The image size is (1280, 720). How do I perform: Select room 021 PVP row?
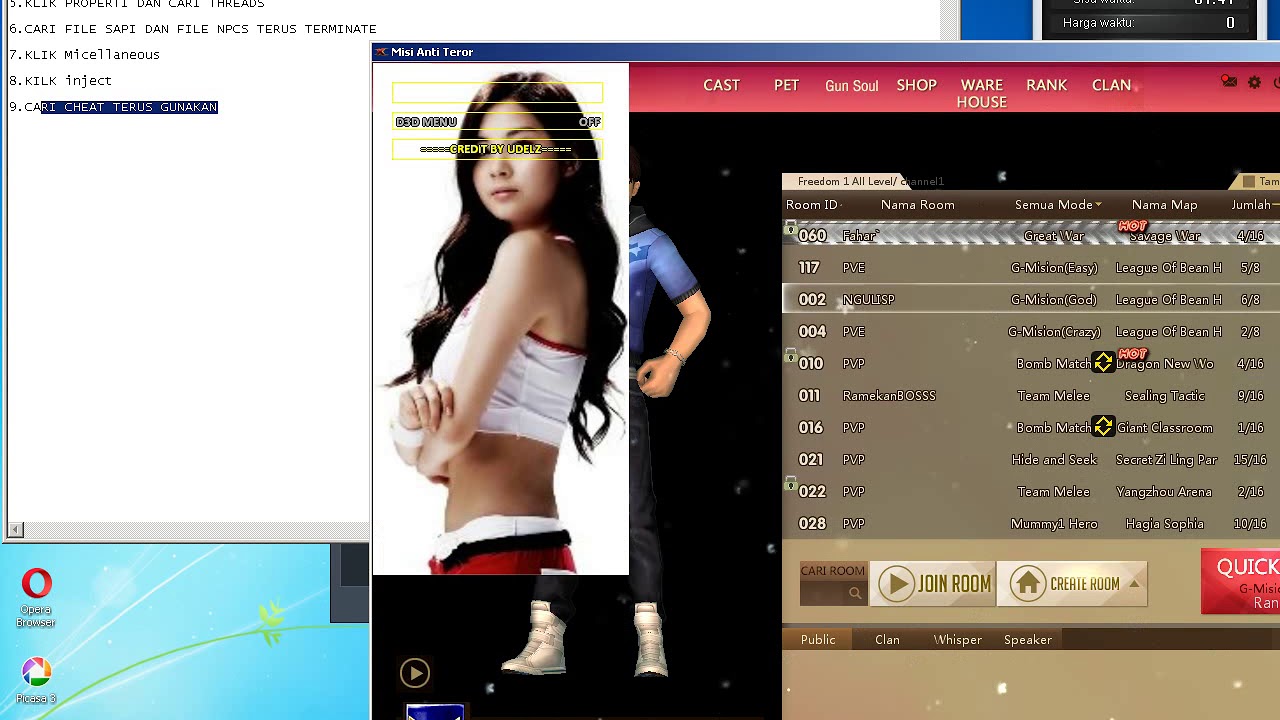point(1031,460)
